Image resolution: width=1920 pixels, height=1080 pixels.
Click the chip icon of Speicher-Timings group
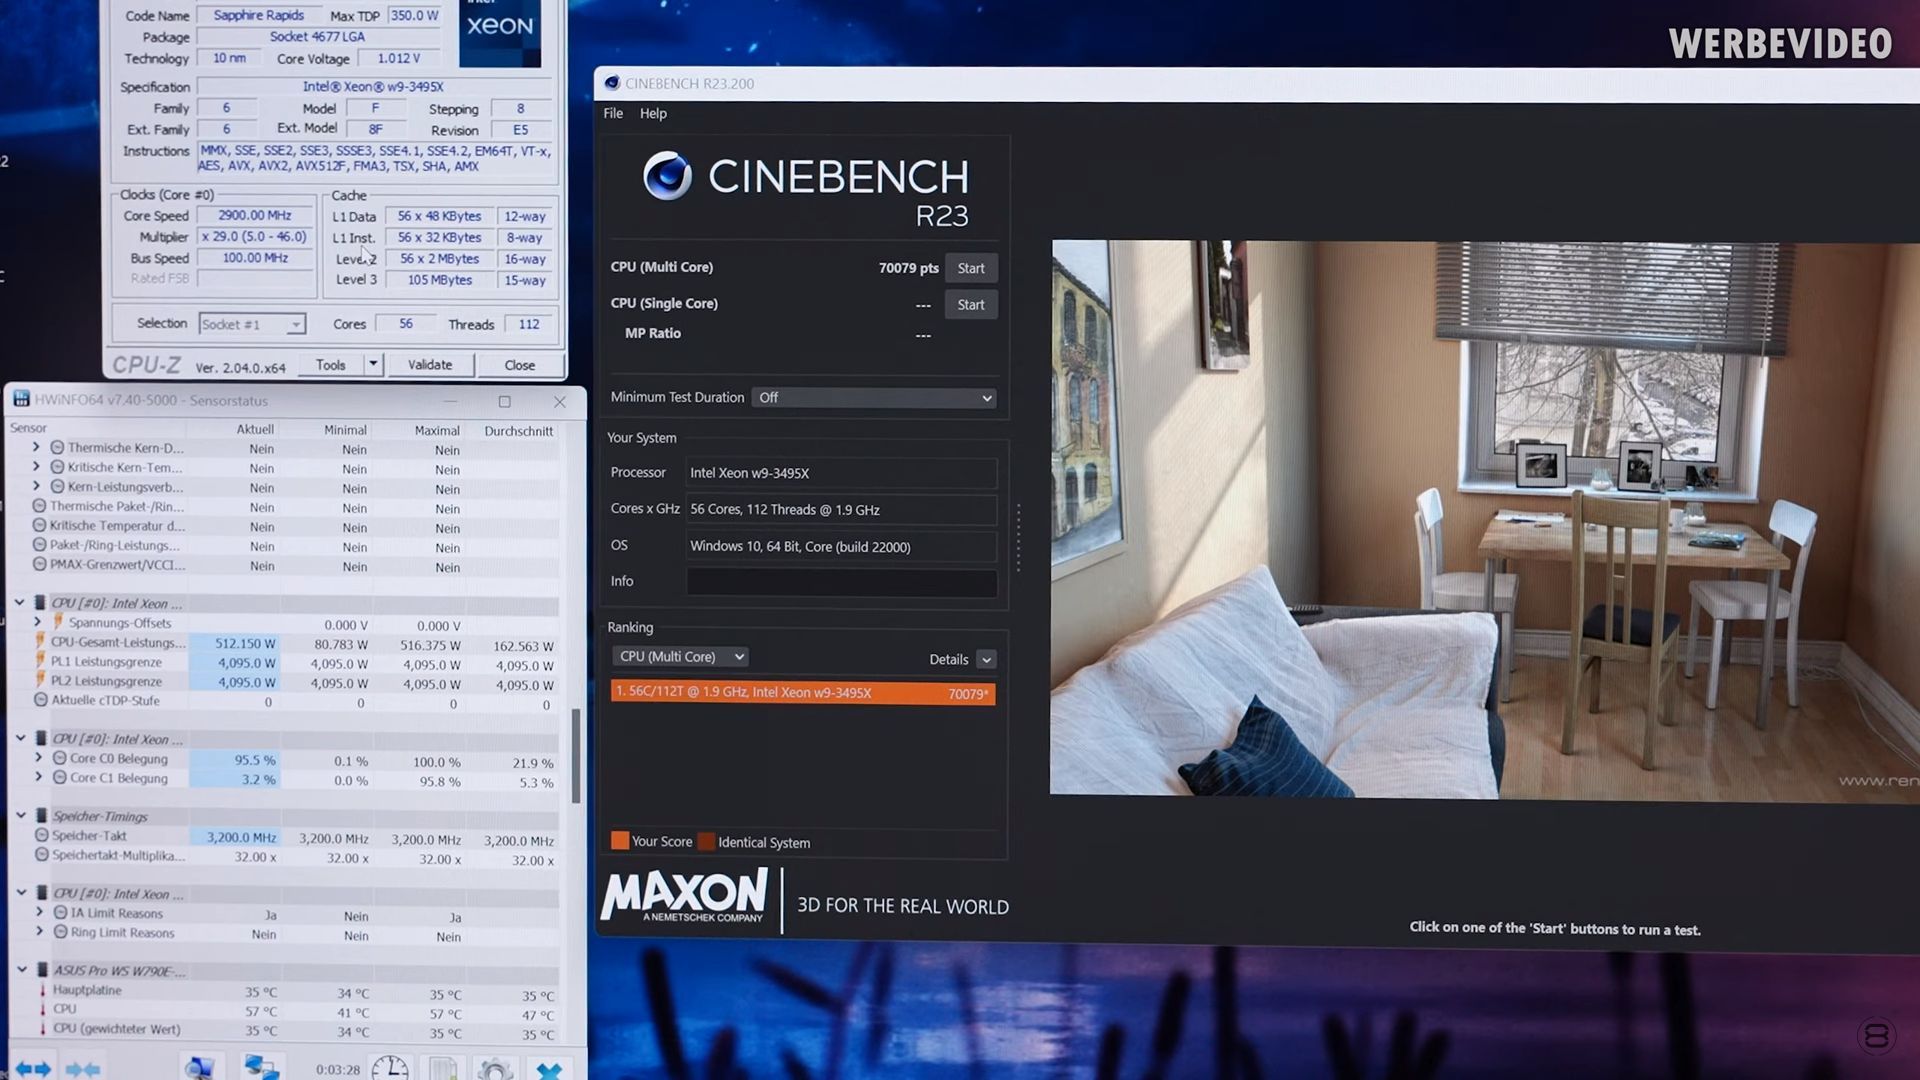tap(41, 815)
